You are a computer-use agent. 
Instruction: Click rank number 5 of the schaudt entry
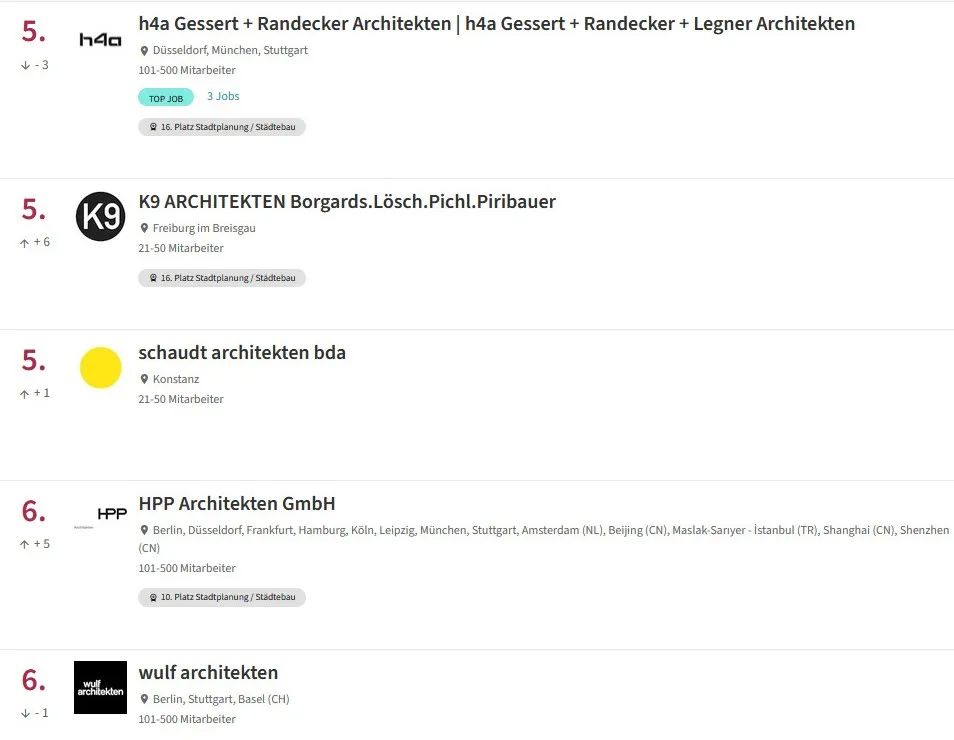pos(33,360)
